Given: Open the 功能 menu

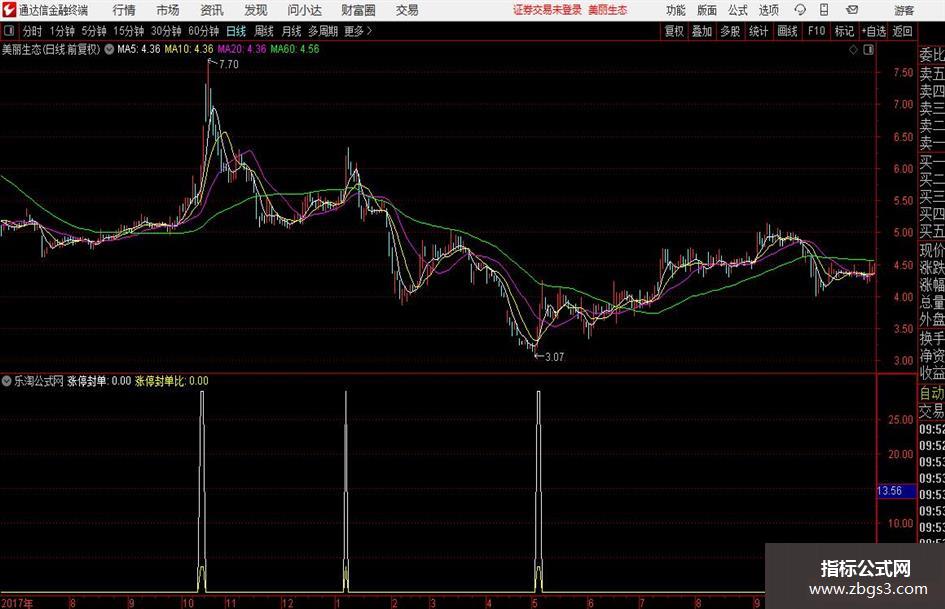Looking at the screenshot, I should (676, 10).
